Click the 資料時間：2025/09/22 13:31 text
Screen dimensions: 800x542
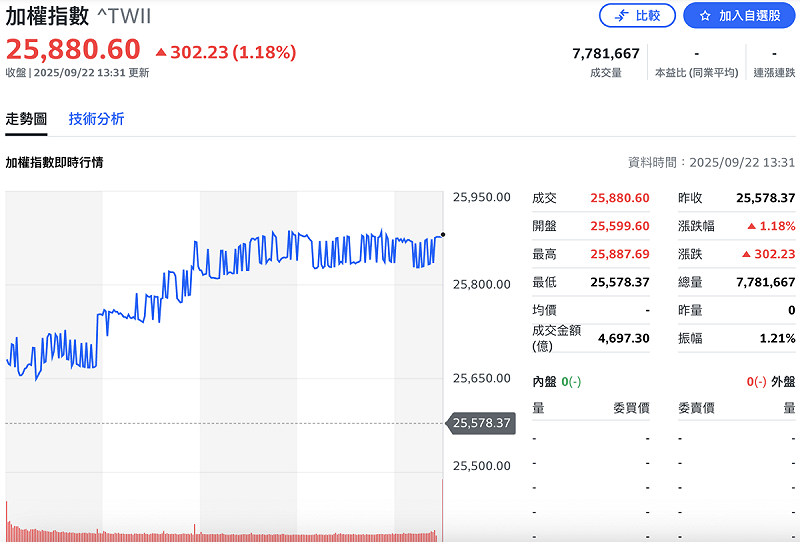point(711,162)
